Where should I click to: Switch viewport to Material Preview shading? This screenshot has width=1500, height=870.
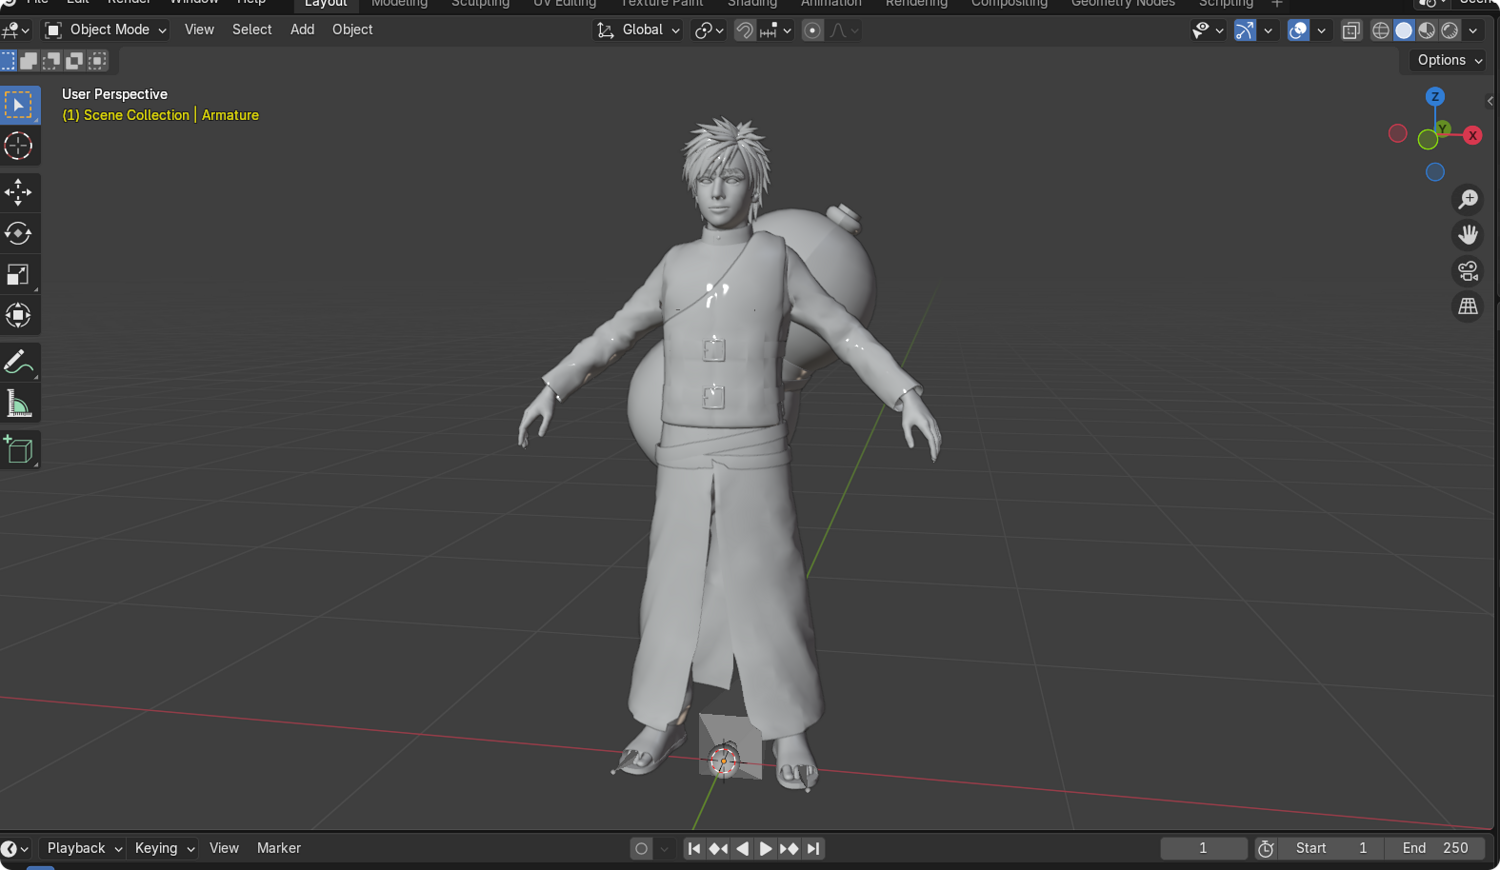tap(1427, 30)
